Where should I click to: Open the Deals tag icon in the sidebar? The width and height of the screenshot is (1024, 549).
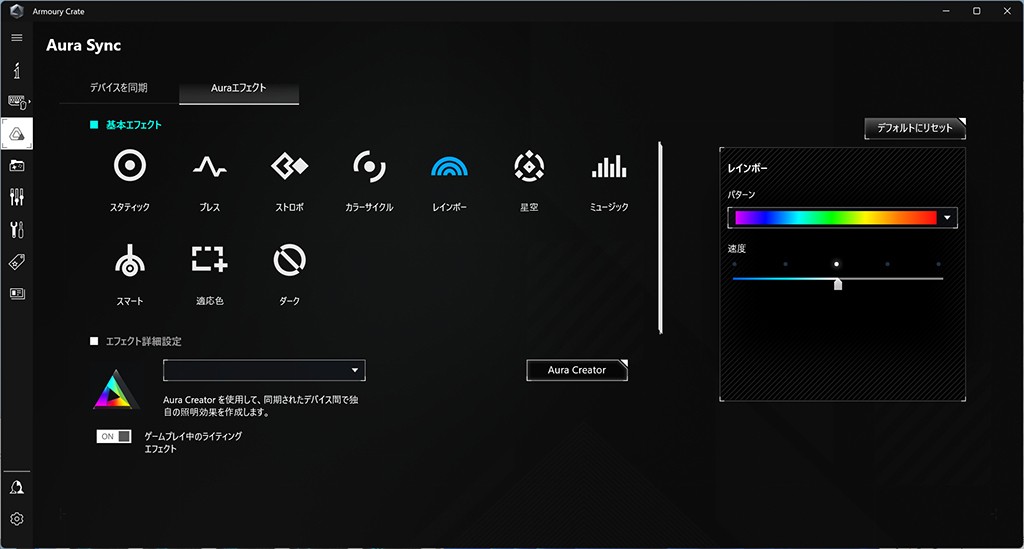coord(17,262)
